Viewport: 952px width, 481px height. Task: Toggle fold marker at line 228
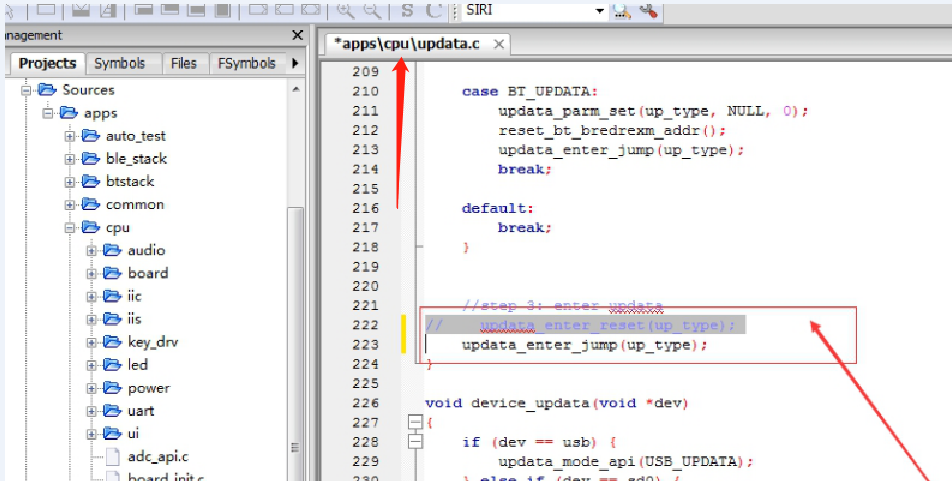click(x=415, y=442)
